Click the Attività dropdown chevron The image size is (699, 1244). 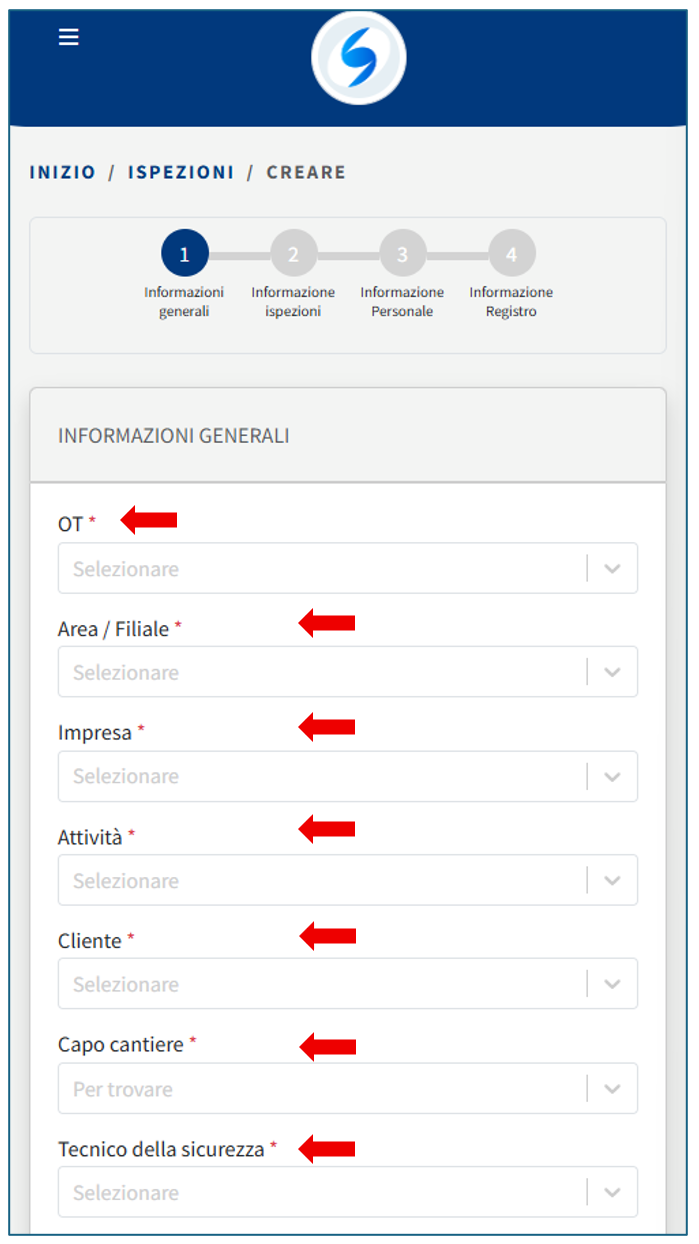(x=612, y=880)
